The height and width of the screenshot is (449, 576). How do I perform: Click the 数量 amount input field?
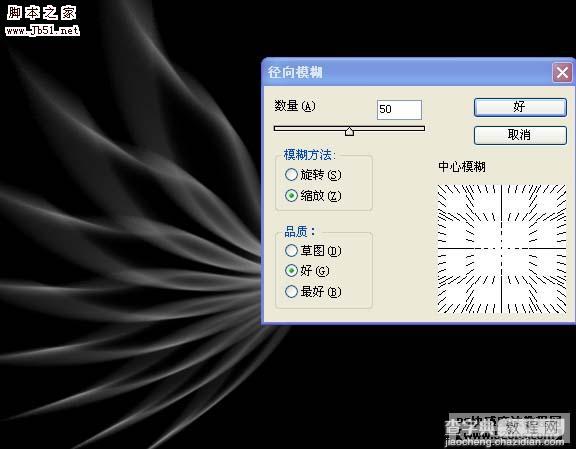tap(399, 109)
